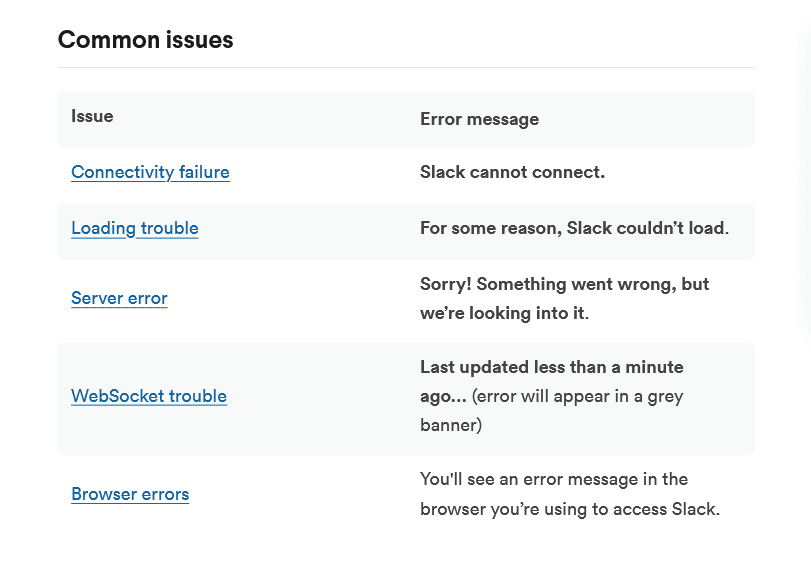Click the Error message column header
The image size is (811, 570).
479,119
